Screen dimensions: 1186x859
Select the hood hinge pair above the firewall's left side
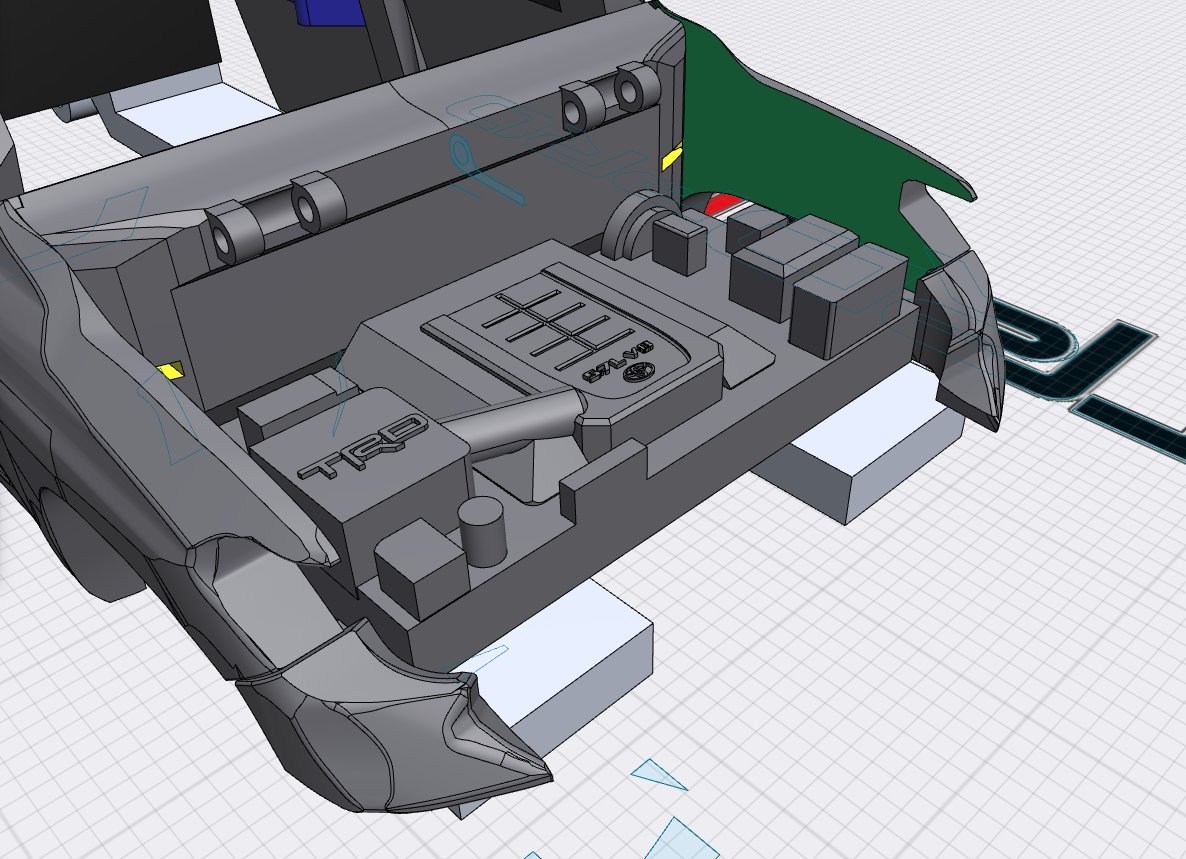[x=275, y=217]
